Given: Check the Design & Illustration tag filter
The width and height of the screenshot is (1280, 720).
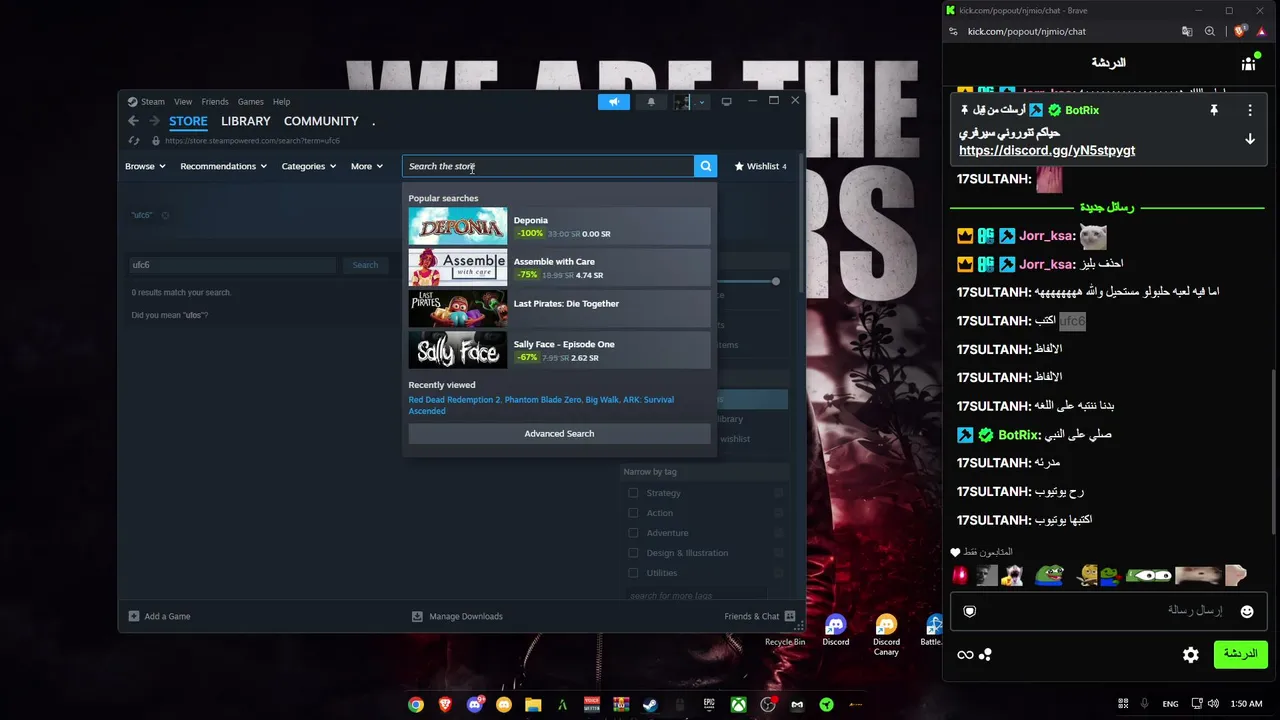Looking at the screenshot, I should pos(633,553).
